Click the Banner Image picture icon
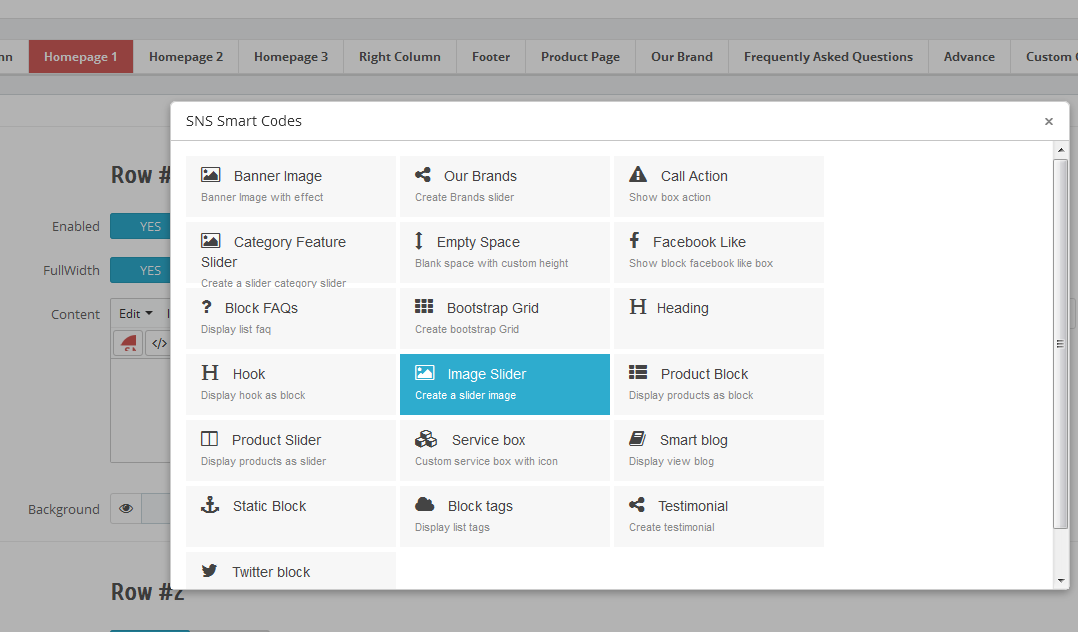Image resolution: width=1078 pixels, height=632 pixels. click(210, 175)
